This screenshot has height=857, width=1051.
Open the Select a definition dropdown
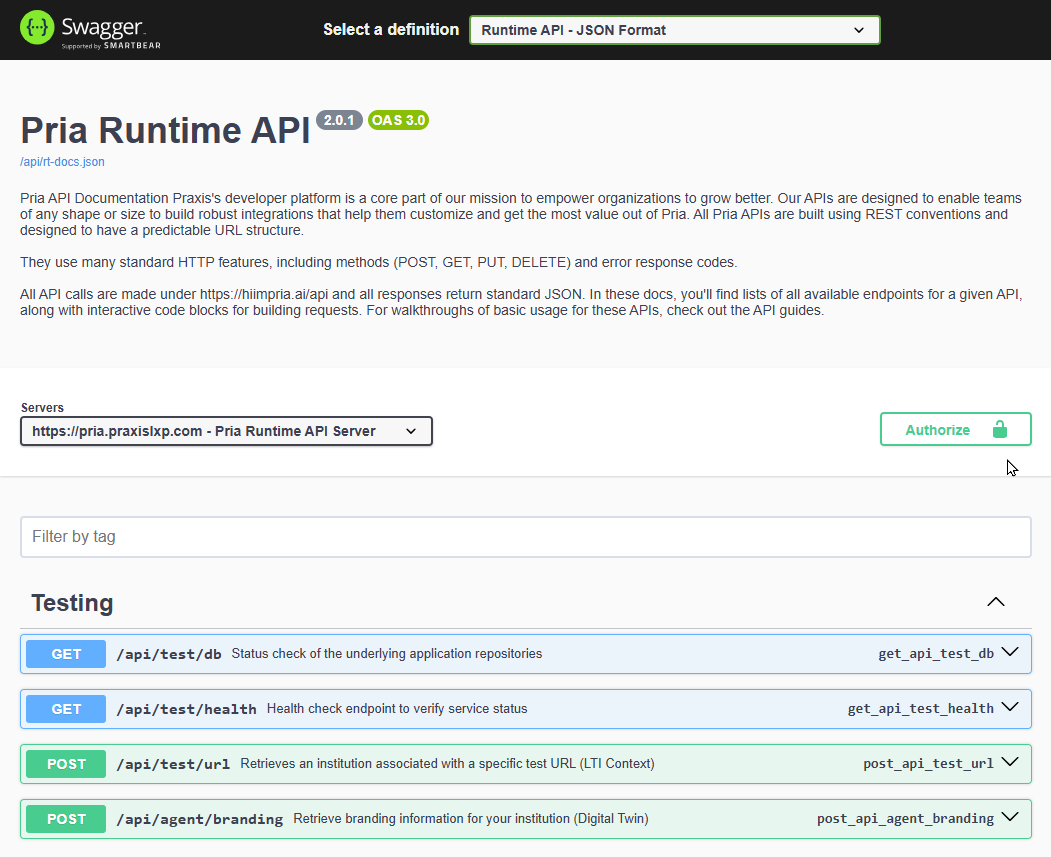[674, 30]
